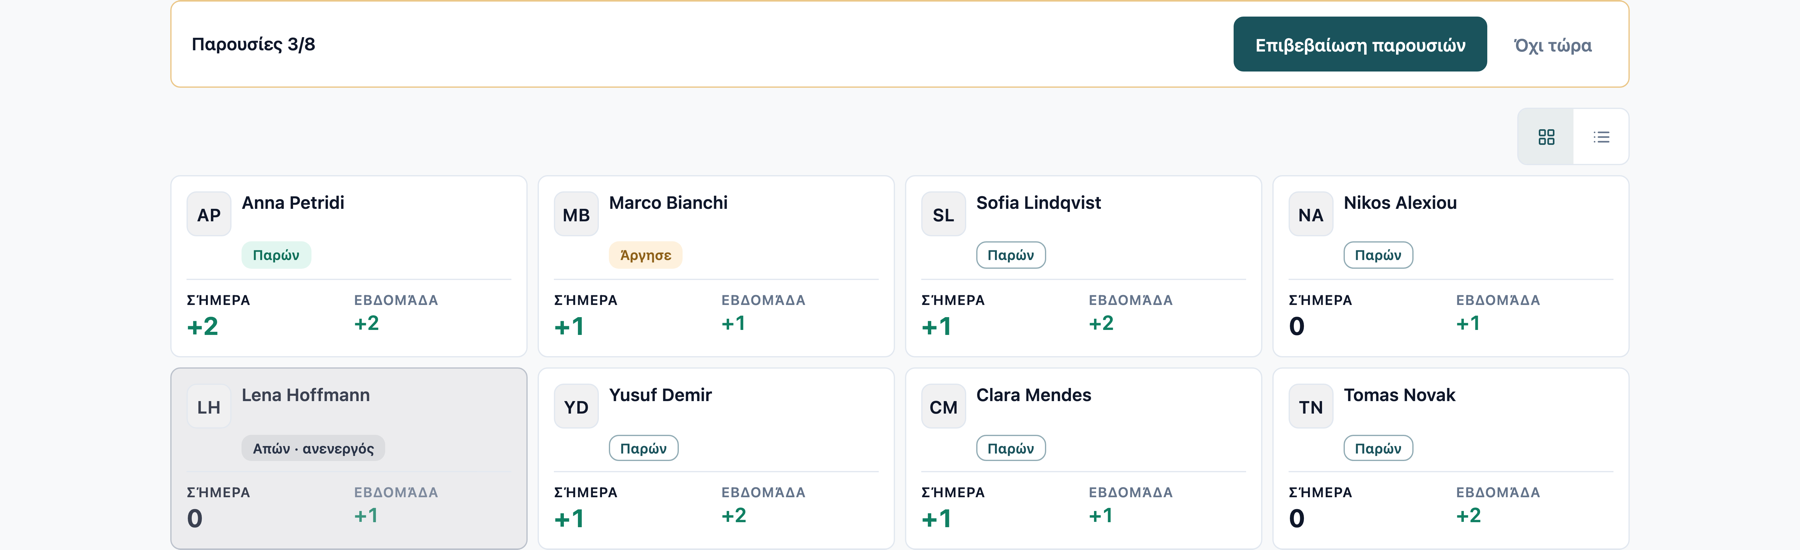
Task: Dismiss banner with Όχι τώρα
Action: coord(1553,45)
